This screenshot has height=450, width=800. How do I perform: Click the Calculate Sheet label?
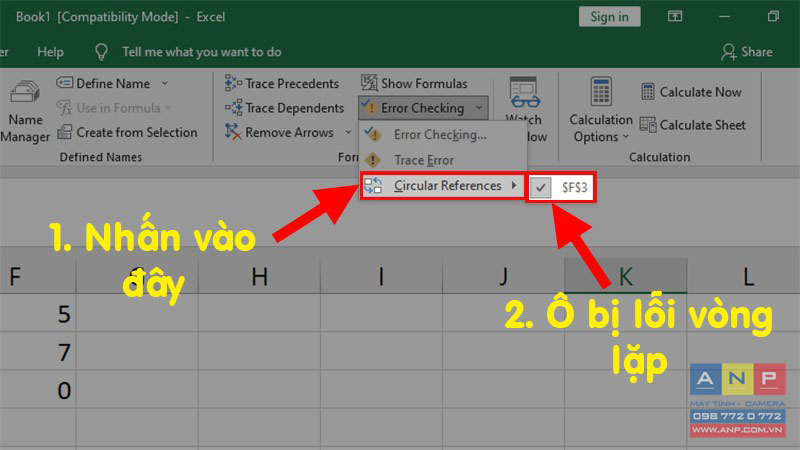coord(703,125)
